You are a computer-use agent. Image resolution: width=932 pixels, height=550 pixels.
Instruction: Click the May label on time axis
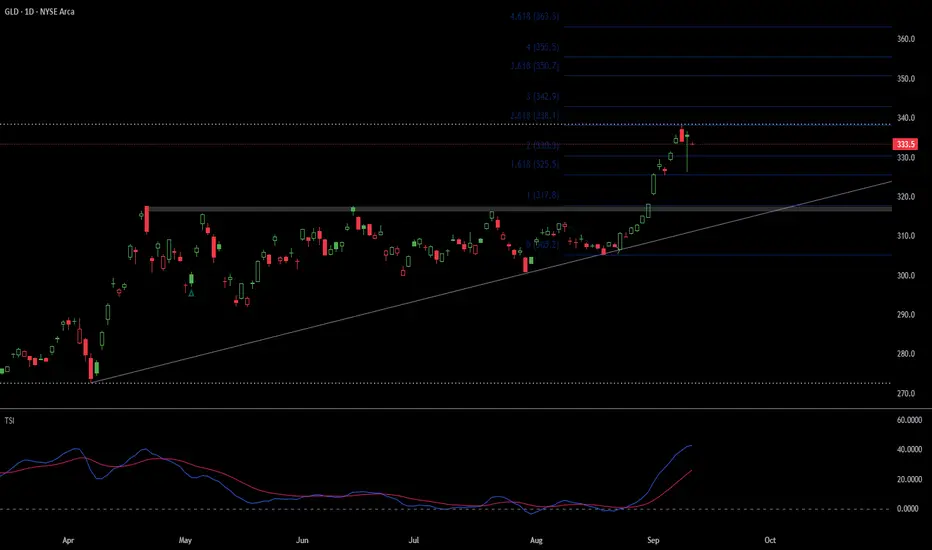(185, 540)
